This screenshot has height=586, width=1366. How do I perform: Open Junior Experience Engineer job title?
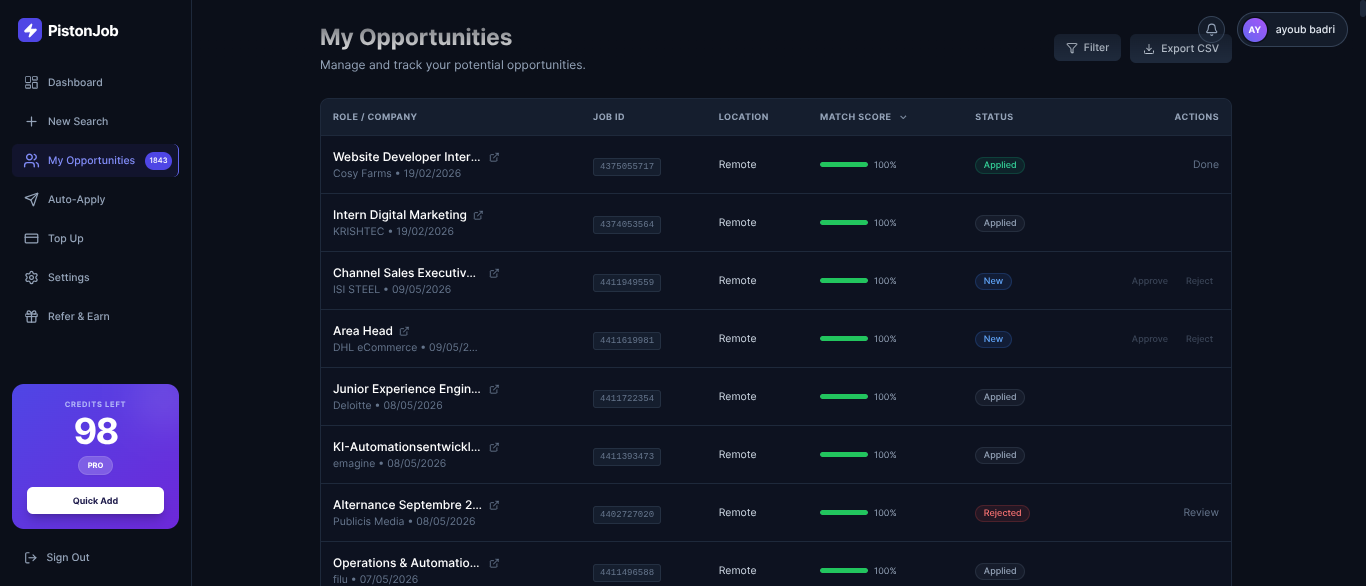[407, 389]
